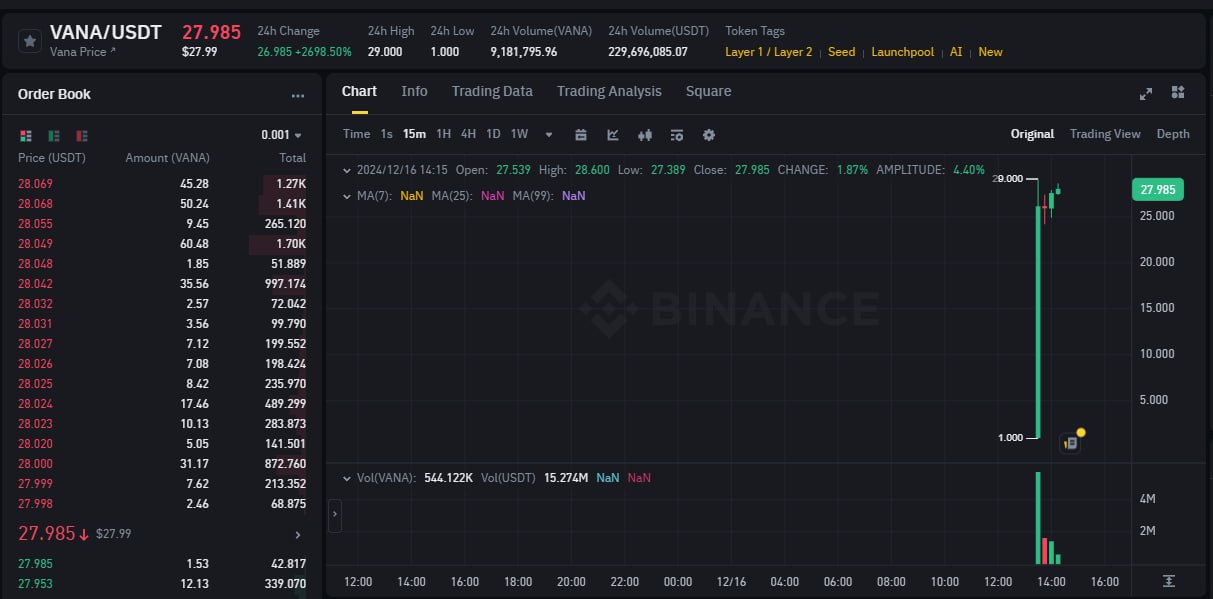The image size is (1213, 599).
Task: Click the AI token tag
Action: pos(956,52)
